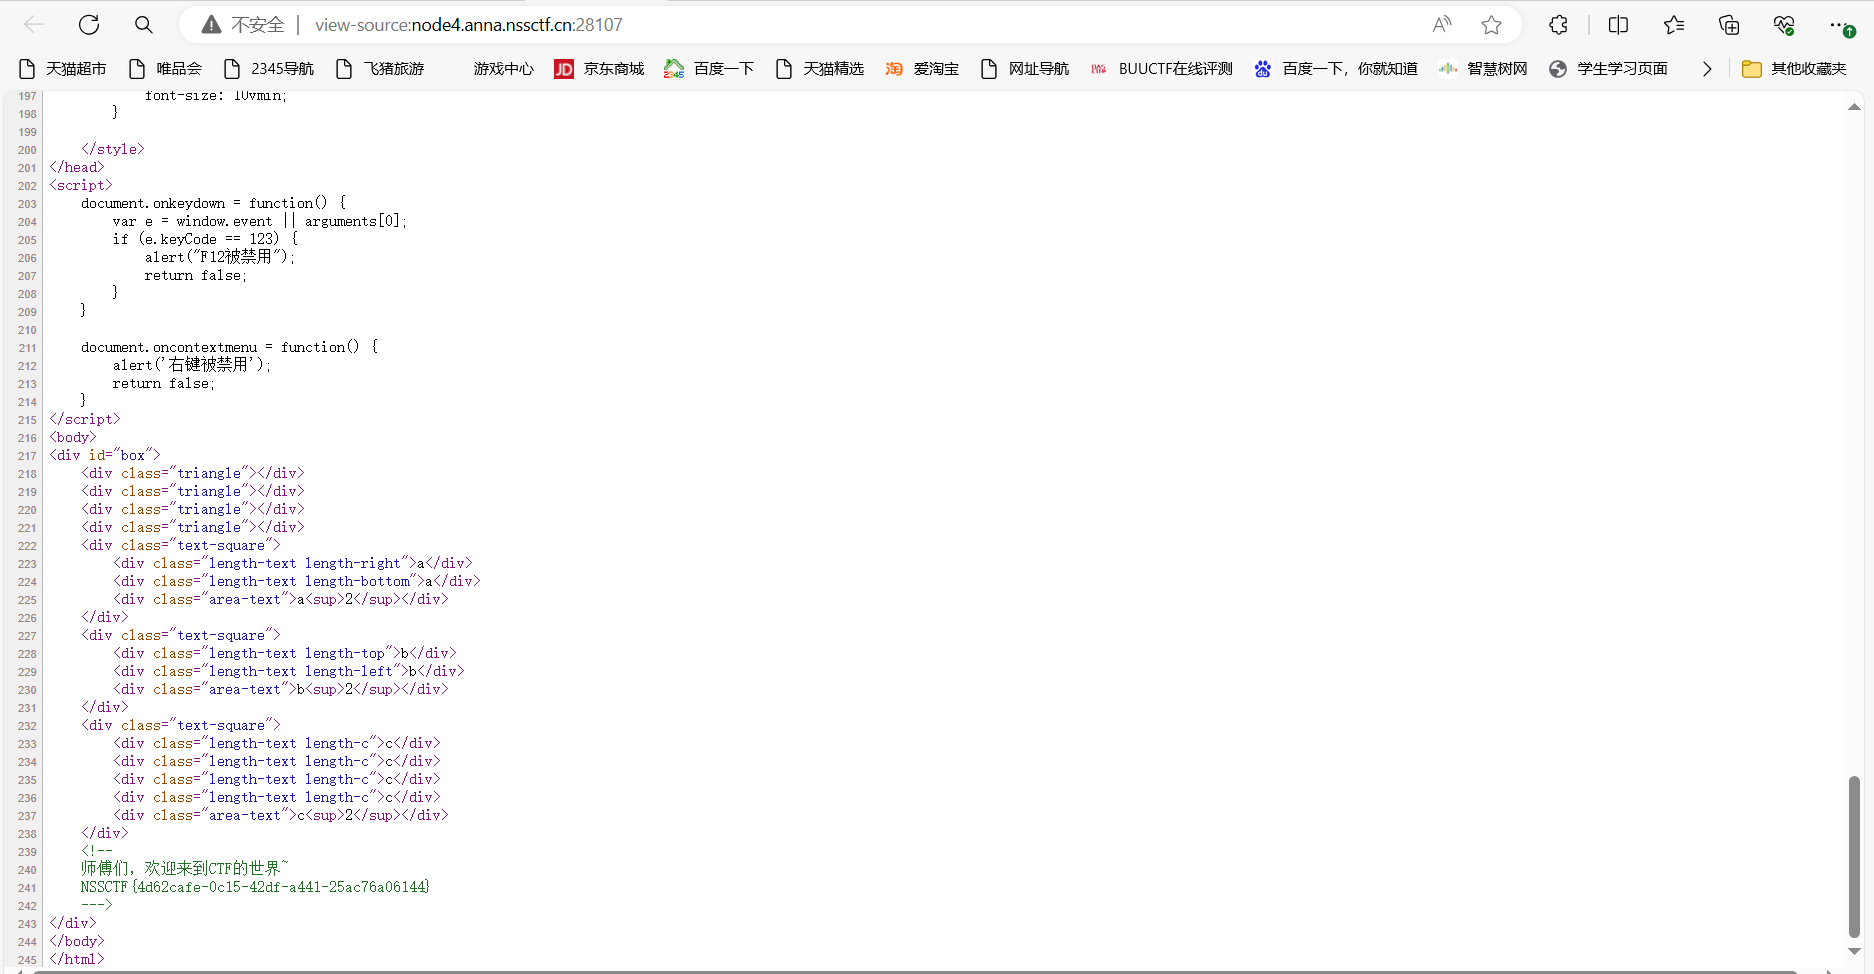Open the BUUCTF在线评测 bookmark
The height and width of the screenshot is (974, 1874).
point(1162,68)
